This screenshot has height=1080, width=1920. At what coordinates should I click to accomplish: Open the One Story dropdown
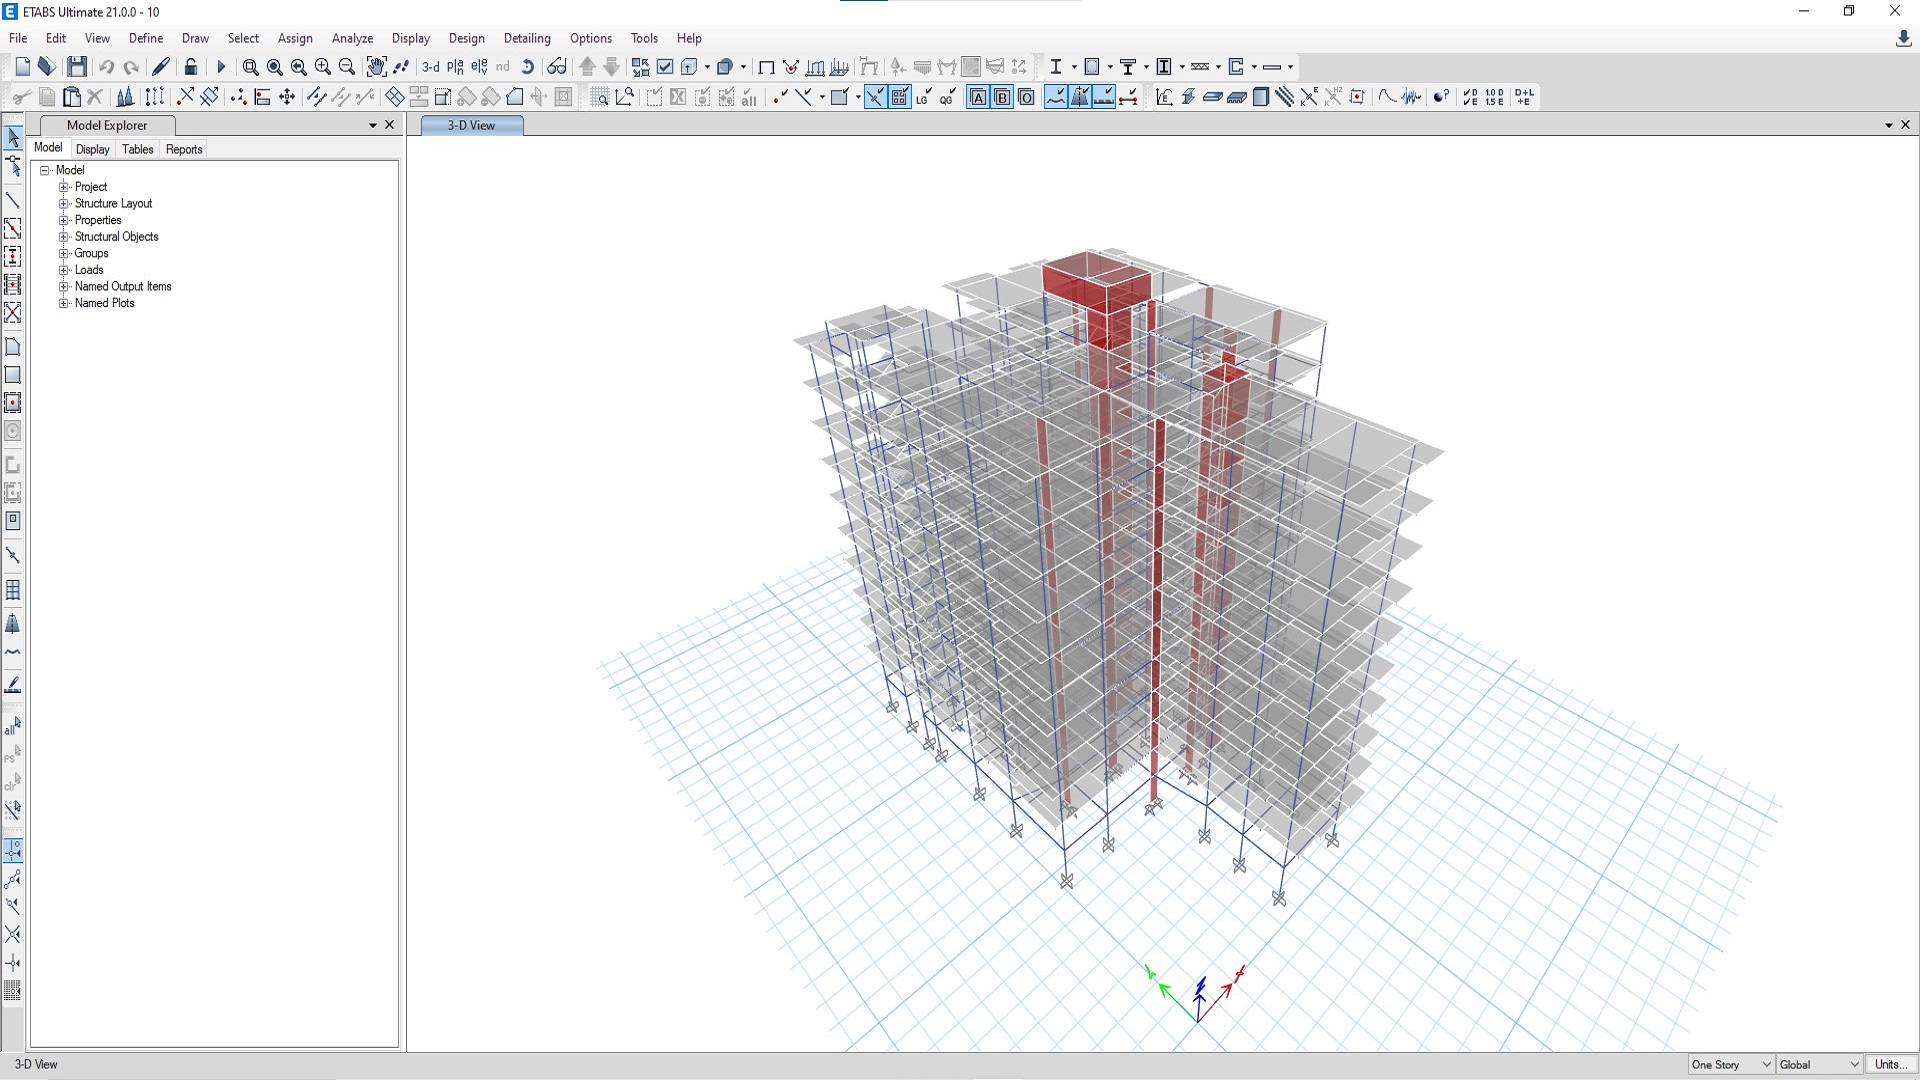click(1731, 1065)
